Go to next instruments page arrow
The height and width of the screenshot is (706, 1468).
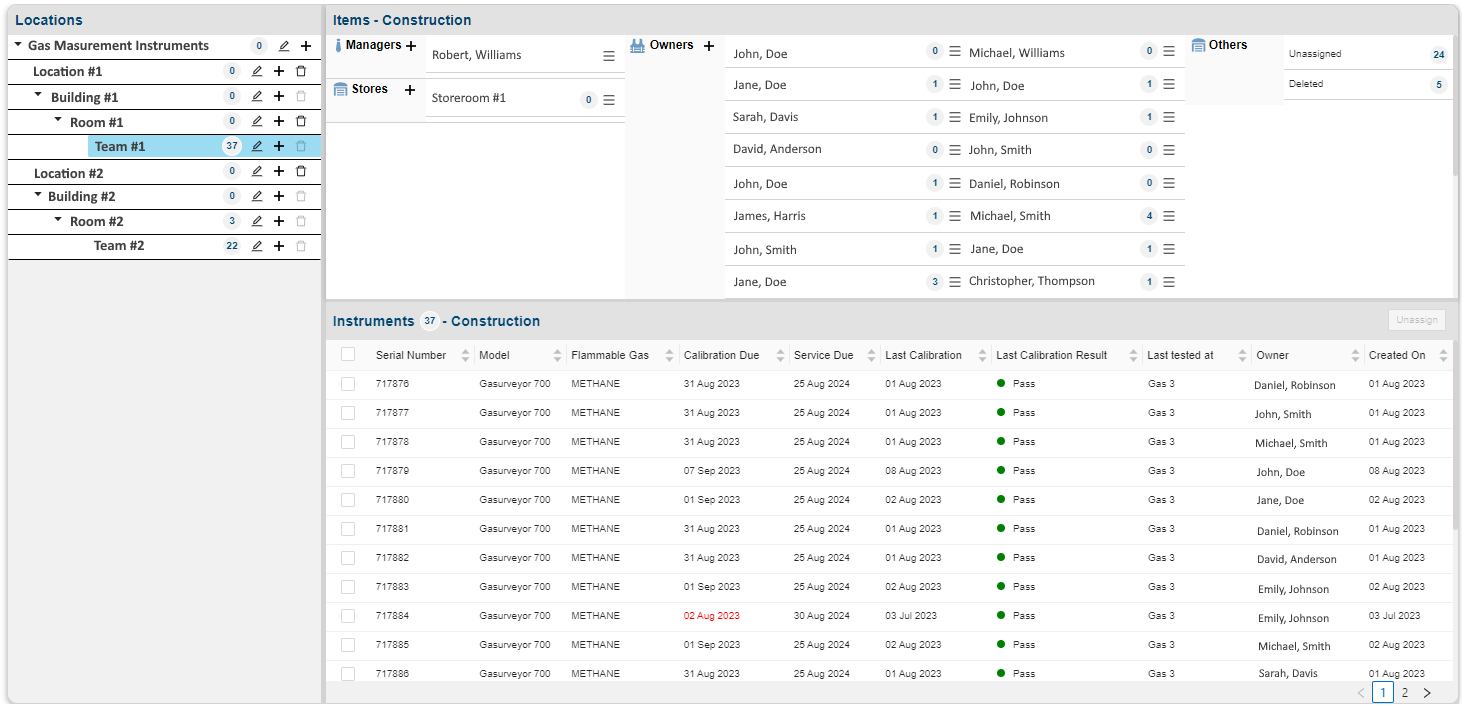click(1427, 693)
